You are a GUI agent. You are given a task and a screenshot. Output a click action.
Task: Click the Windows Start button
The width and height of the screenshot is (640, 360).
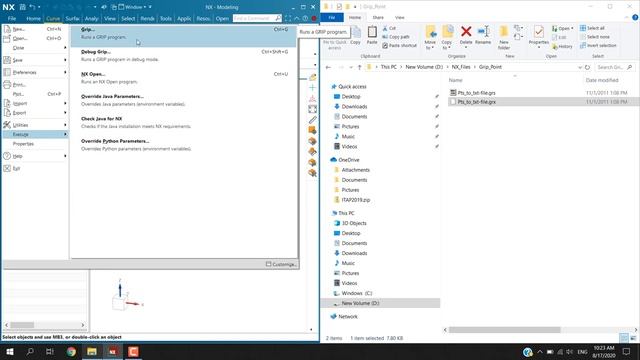10,351
